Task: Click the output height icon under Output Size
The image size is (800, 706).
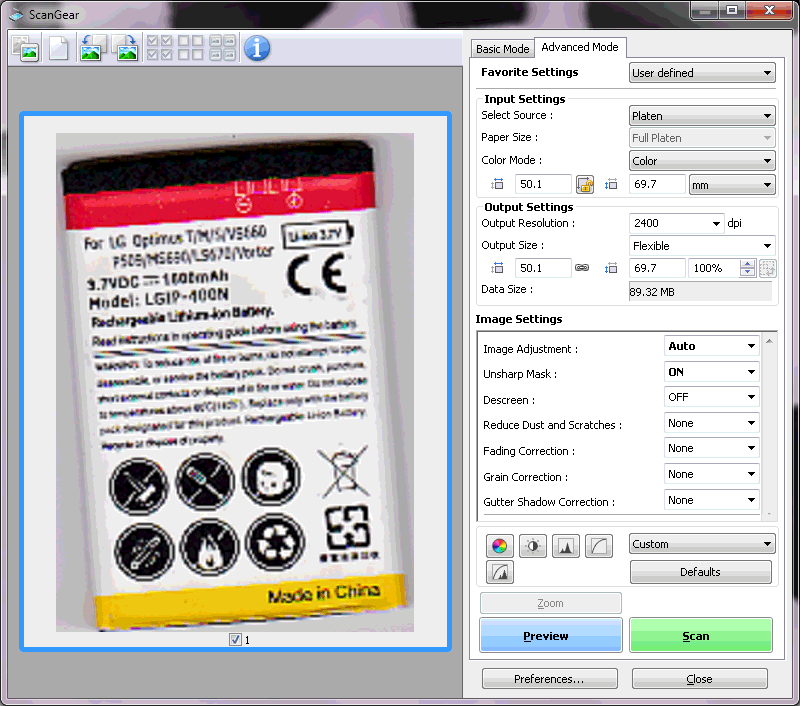Action: pyautogui.click(x=611, y=268)
